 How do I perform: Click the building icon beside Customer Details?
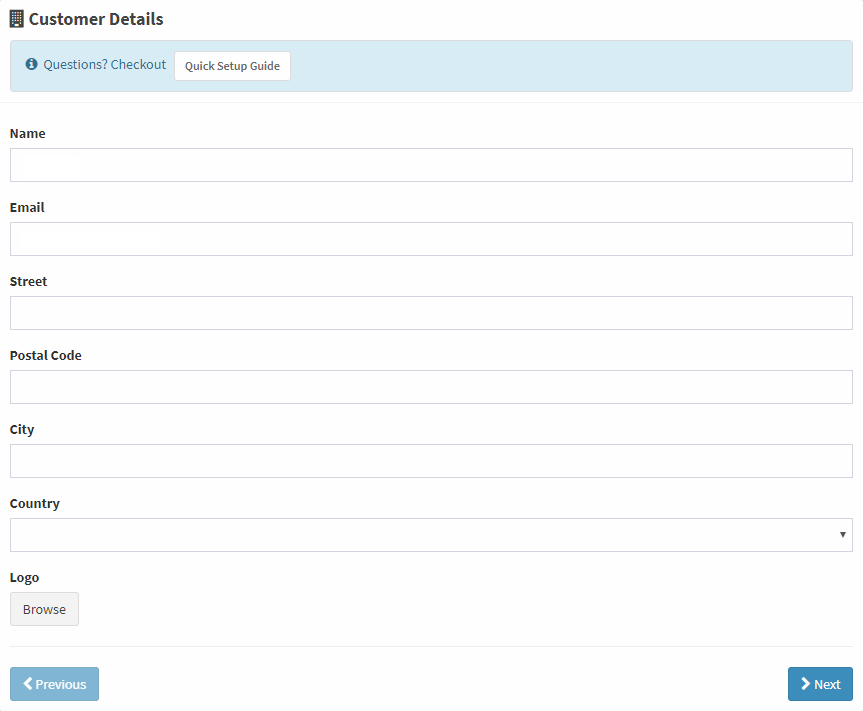17,19
